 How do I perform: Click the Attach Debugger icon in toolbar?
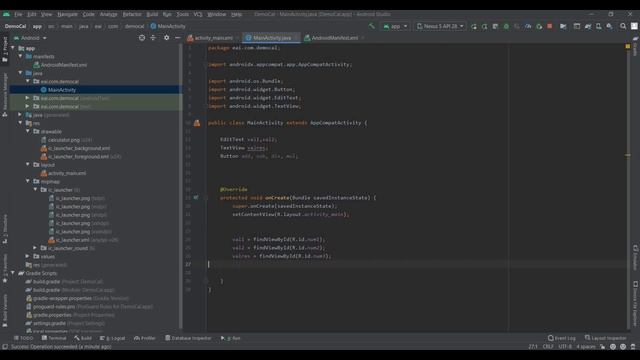click(539, 26)
